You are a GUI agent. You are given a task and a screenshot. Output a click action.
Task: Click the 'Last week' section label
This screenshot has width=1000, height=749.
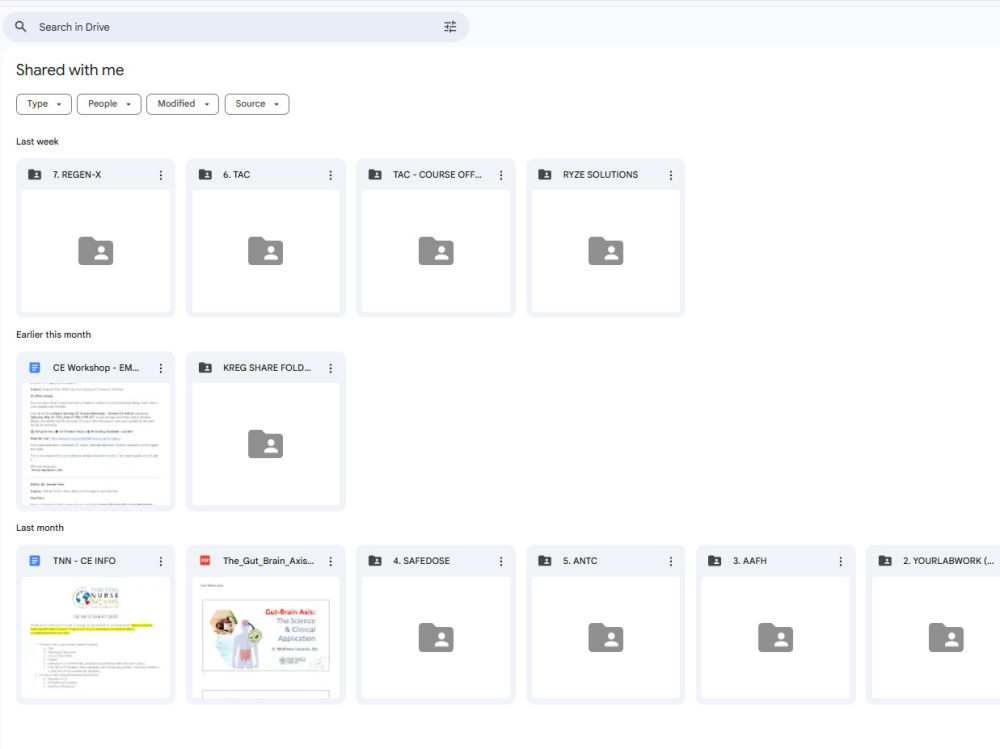coord(37,142)
